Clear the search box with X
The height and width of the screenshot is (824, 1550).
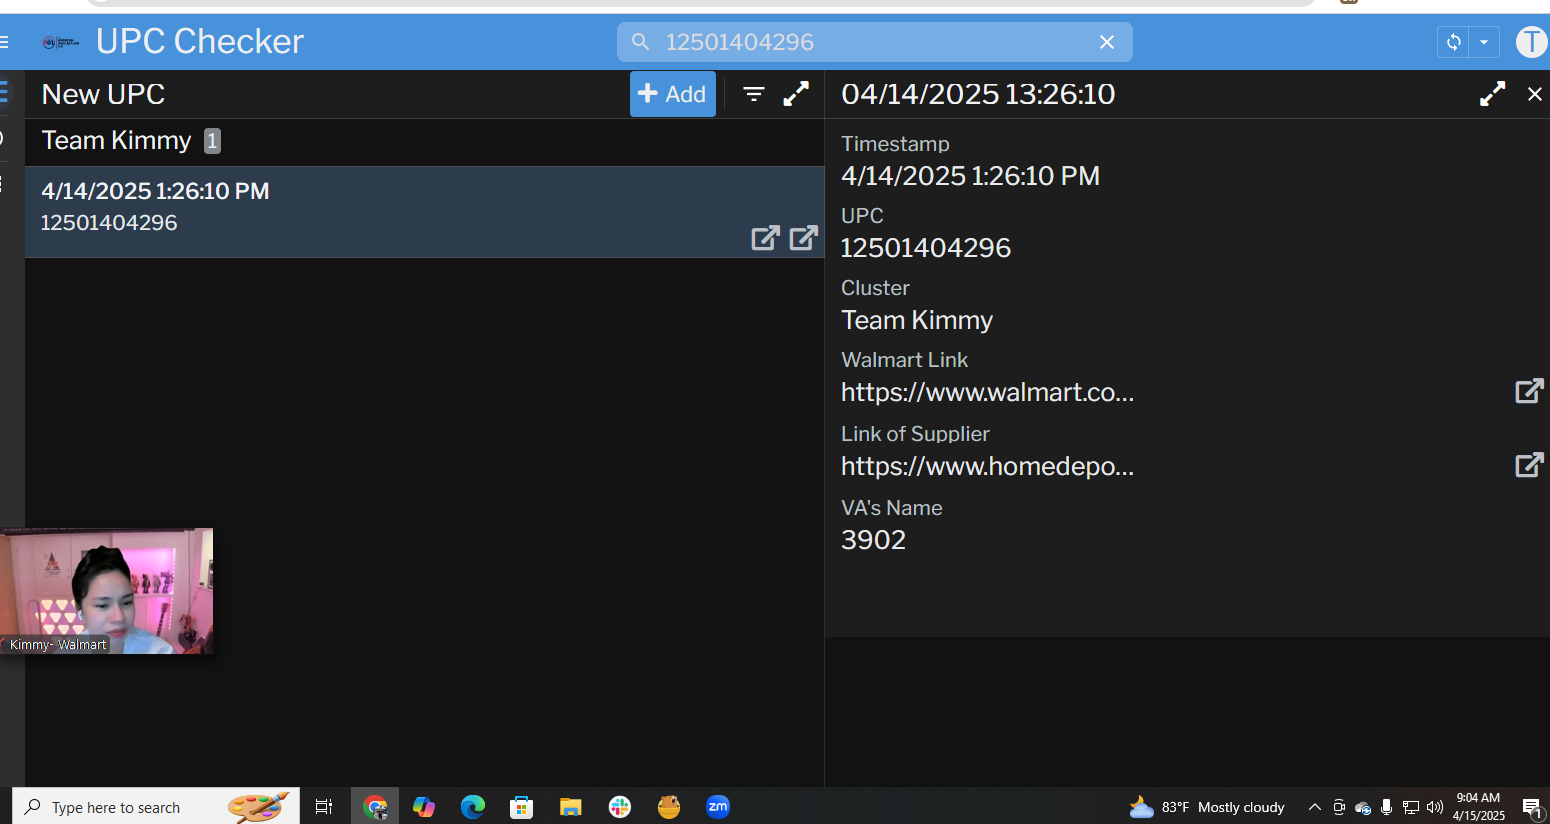[1106, 42]
